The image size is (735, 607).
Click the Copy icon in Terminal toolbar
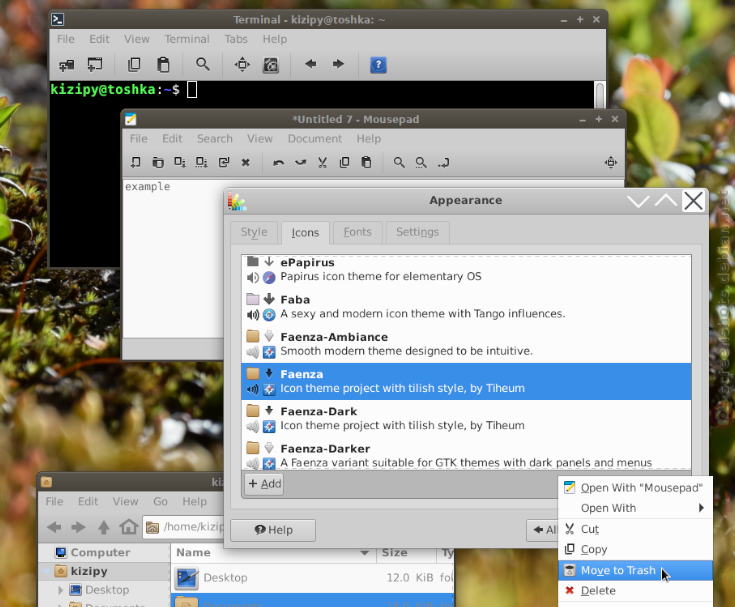pyautogui.click(x=134, y=65)
